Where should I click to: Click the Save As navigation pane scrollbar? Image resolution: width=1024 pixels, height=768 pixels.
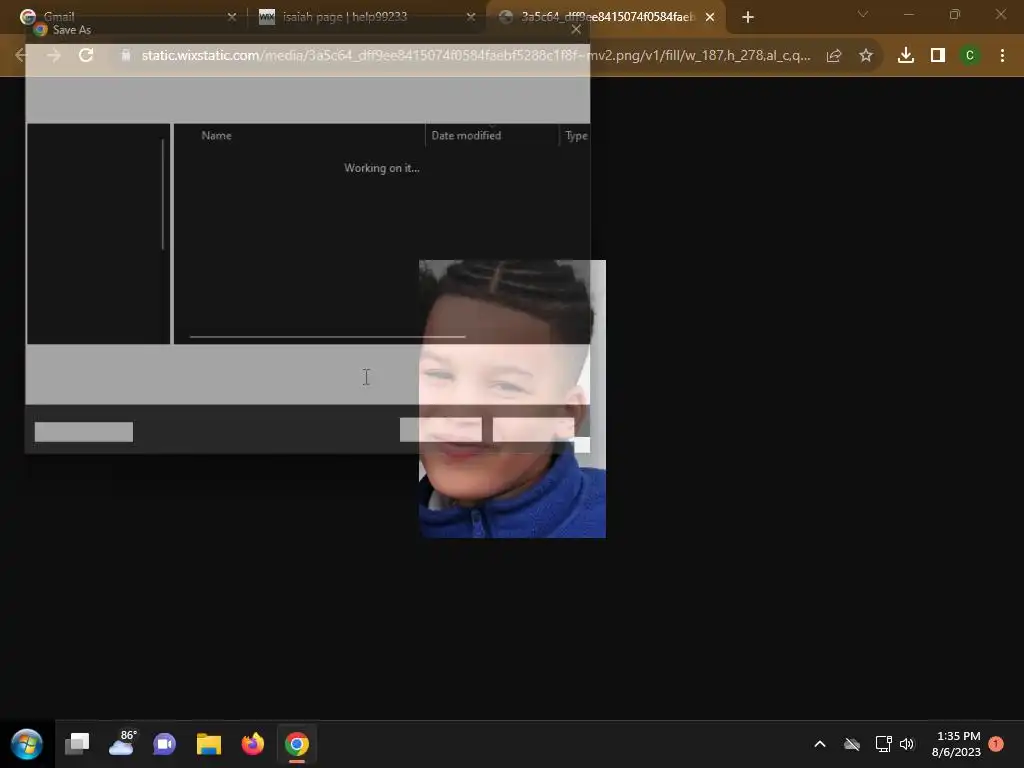163,194
